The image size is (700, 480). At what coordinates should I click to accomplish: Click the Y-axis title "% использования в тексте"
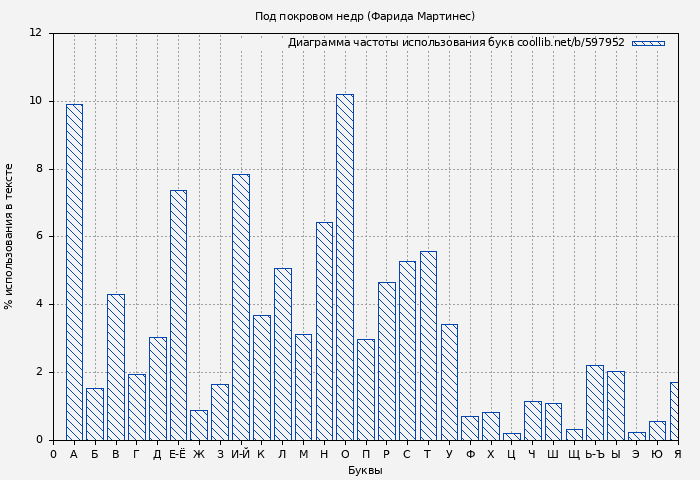point(9,236)
